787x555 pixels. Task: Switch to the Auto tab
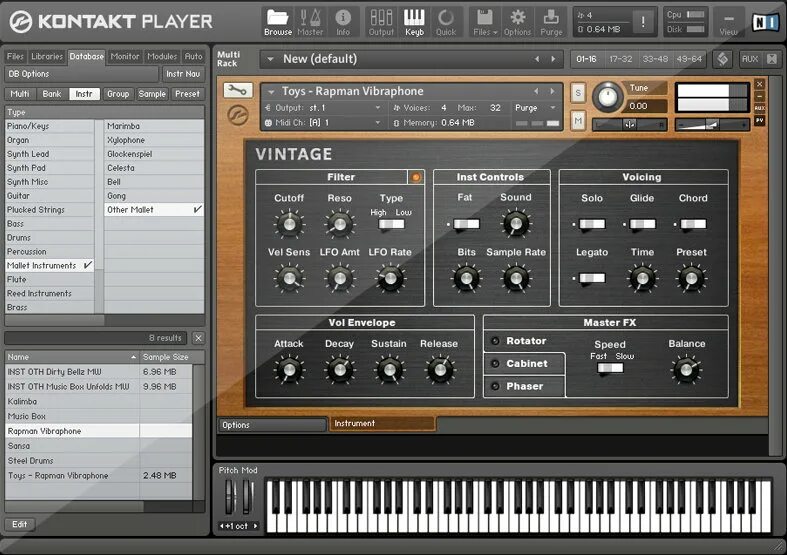tap(193, 56)
